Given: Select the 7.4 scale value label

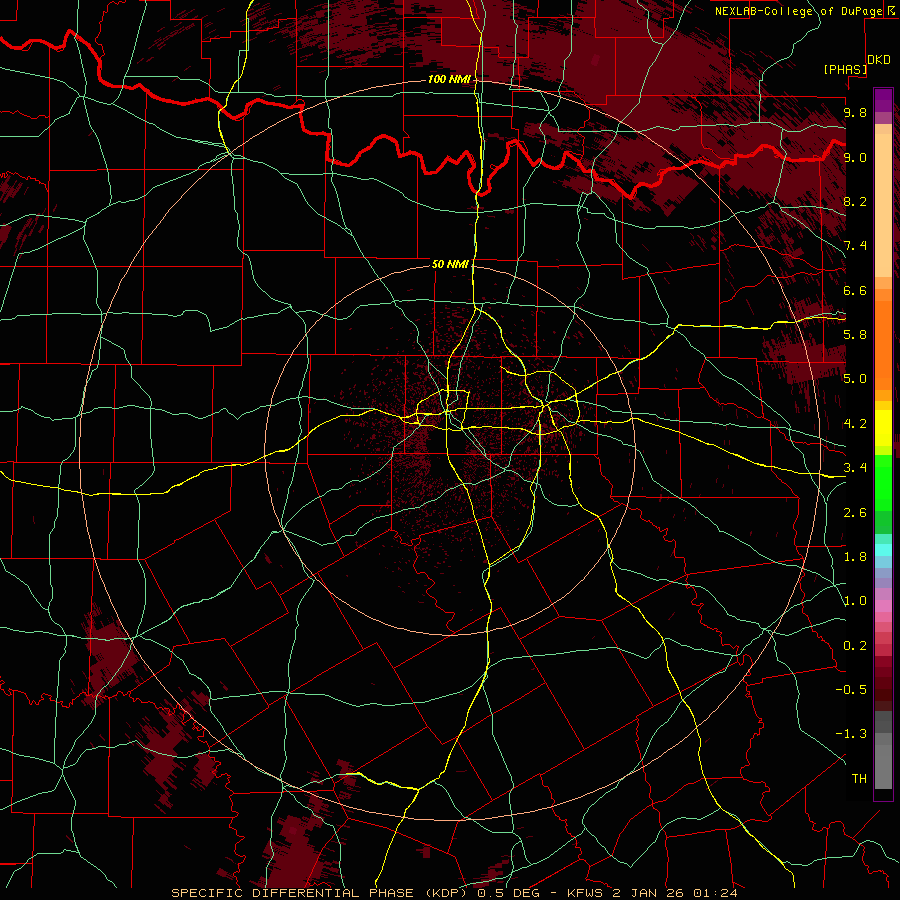Looking at the screenshot, I should point(855,246).
